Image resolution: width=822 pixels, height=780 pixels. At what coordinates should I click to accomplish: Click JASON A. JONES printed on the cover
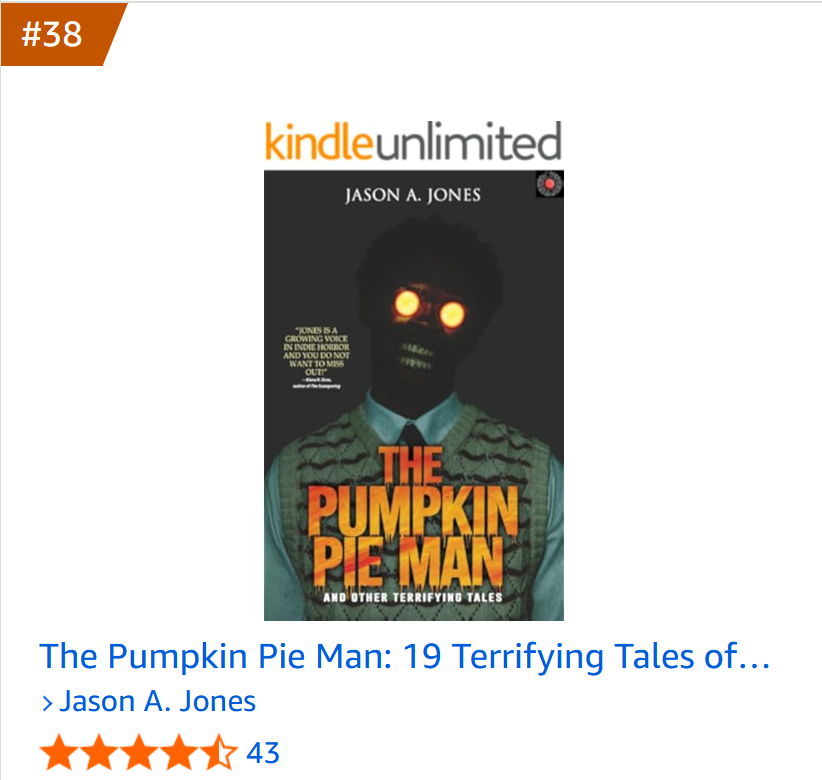(413, 195)
